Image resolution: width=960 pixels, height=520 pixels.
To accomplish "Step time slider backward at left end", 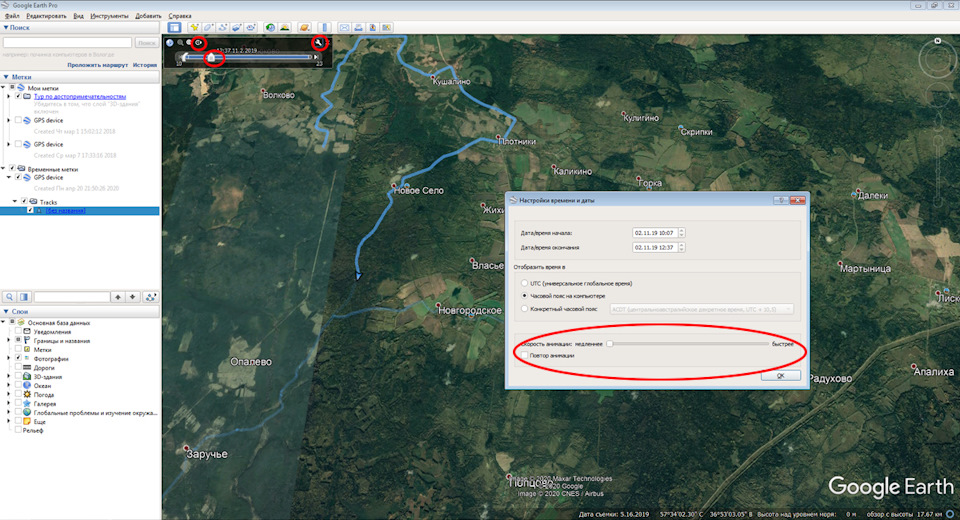I will (x=180, y=57).
